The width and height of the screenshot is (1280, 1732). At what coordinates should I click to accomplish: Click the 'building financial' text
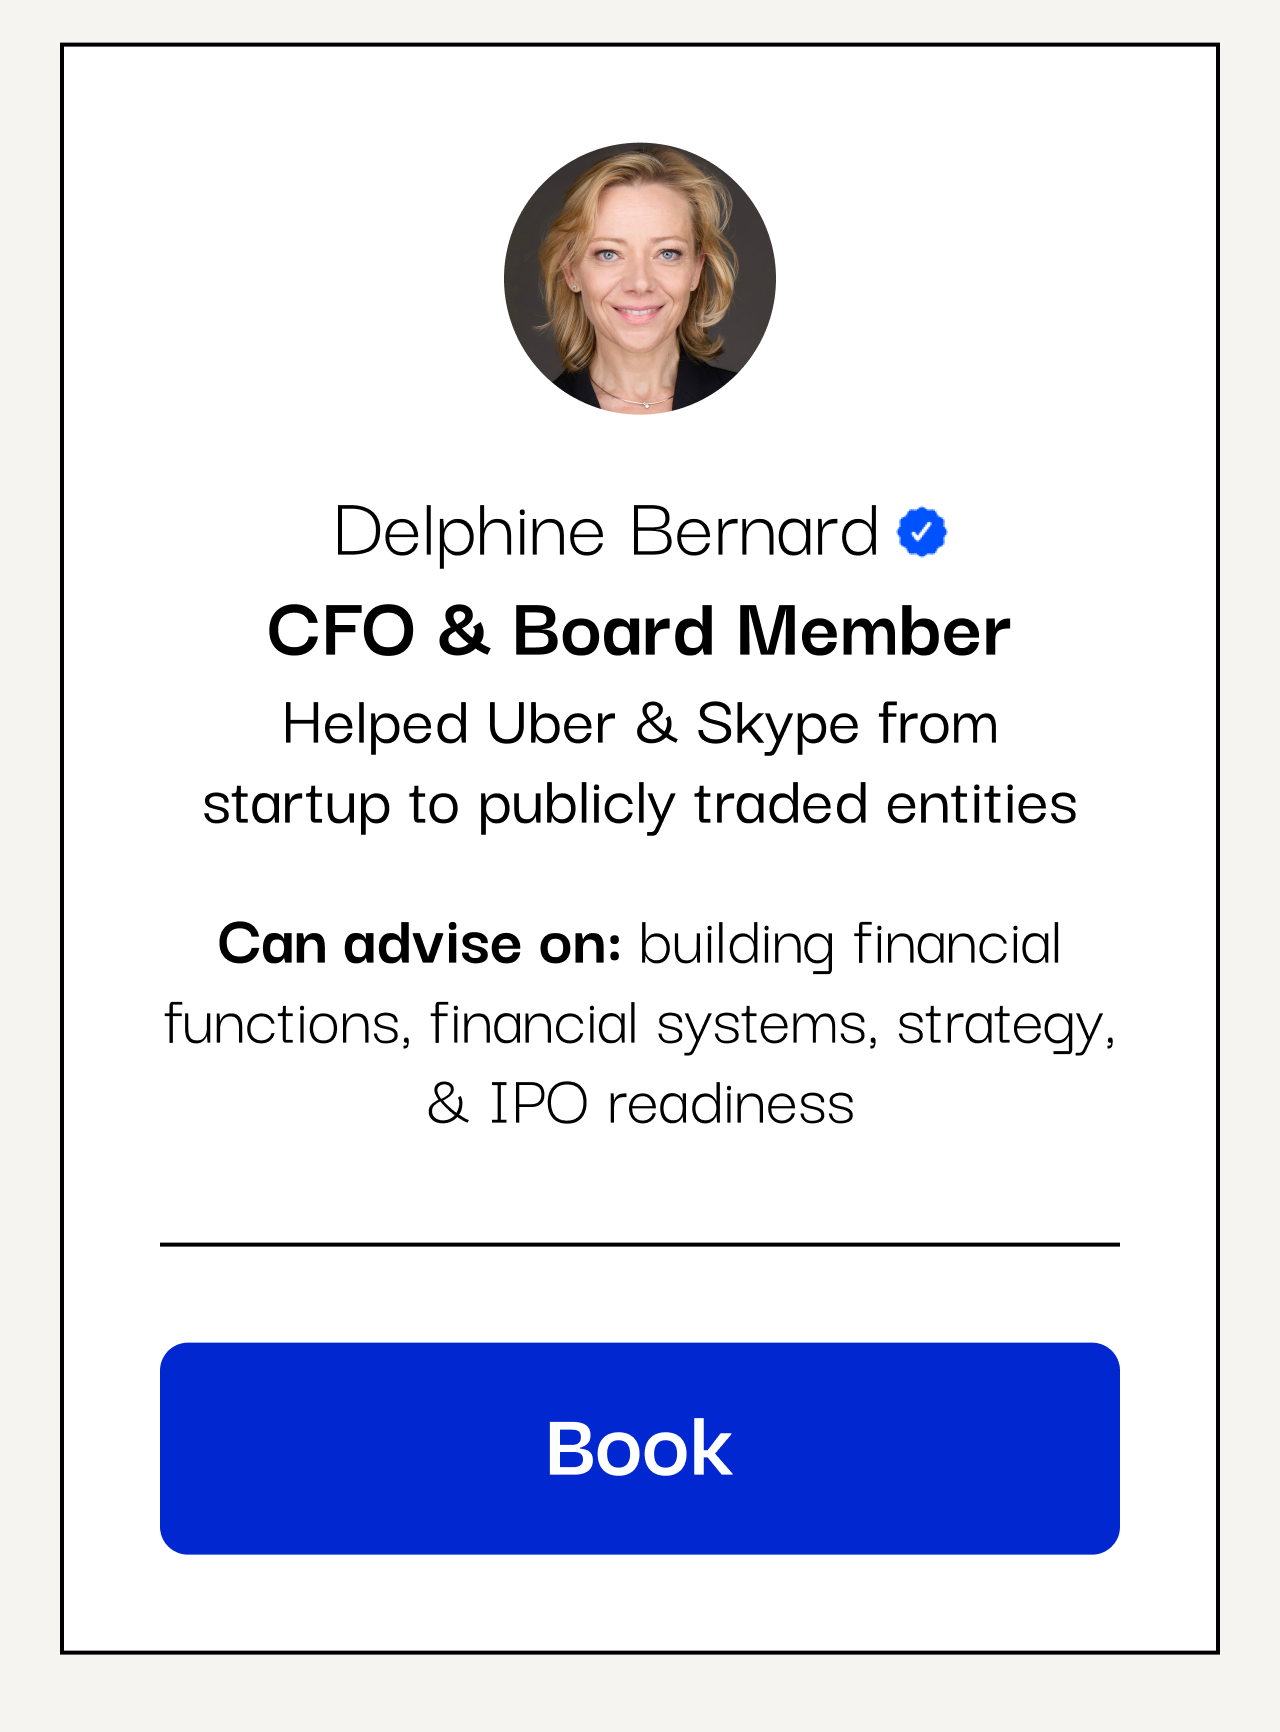point(850,946)
